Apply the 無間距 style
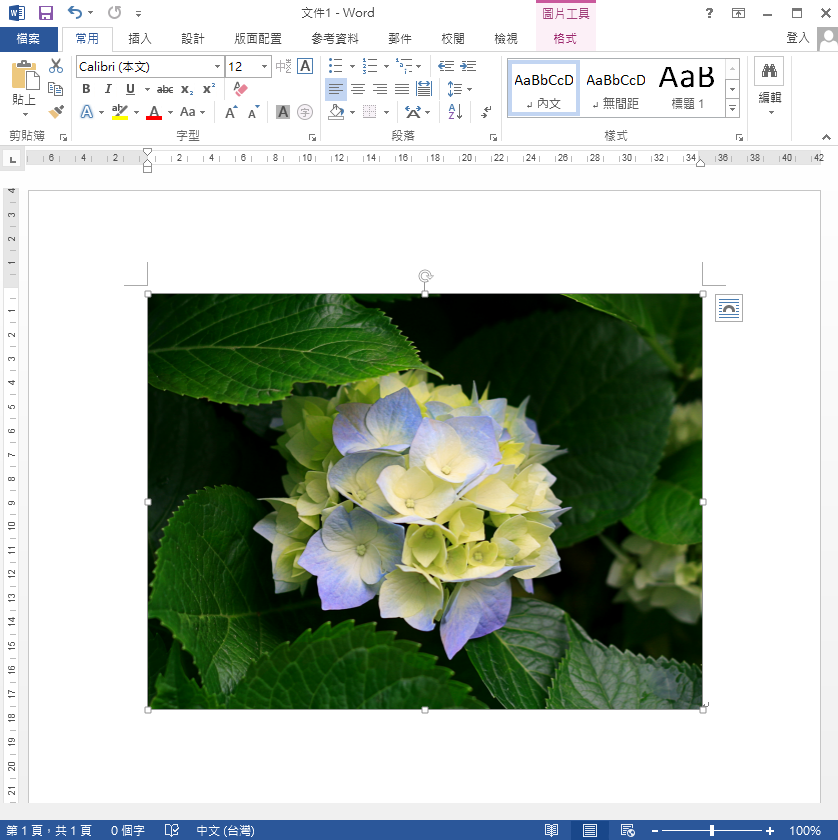838x840 pixels. [615, 88]
